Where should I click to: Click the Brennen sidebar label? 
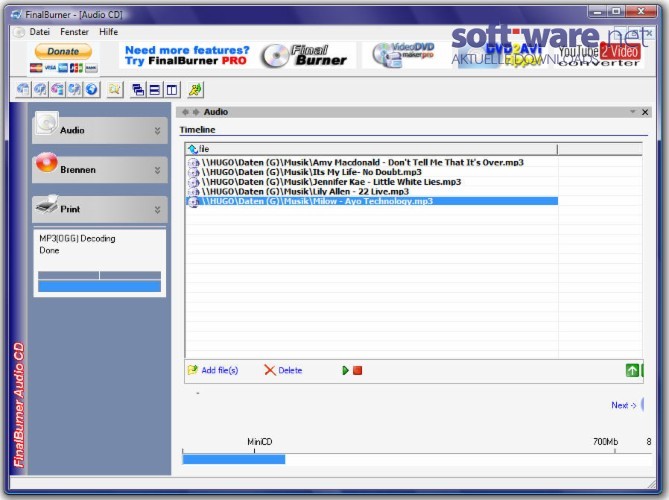[78, 170]
